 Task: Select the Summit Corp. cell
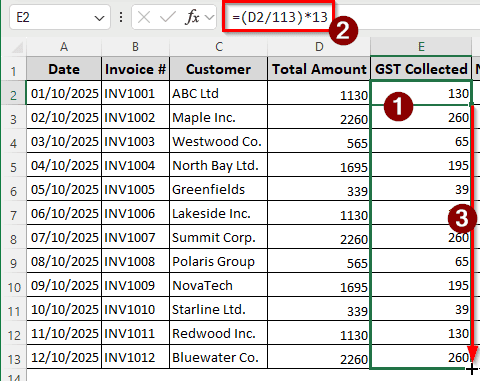218,237
